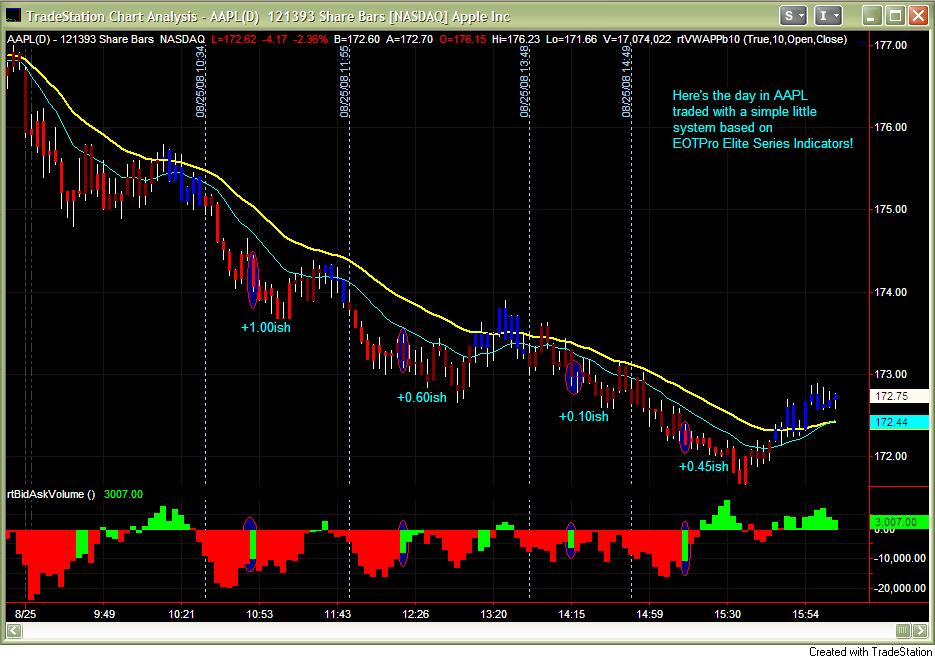Click the -20,000.00 volume axis label
Viewport: 935px width, 658px height.
coord(900,588)
